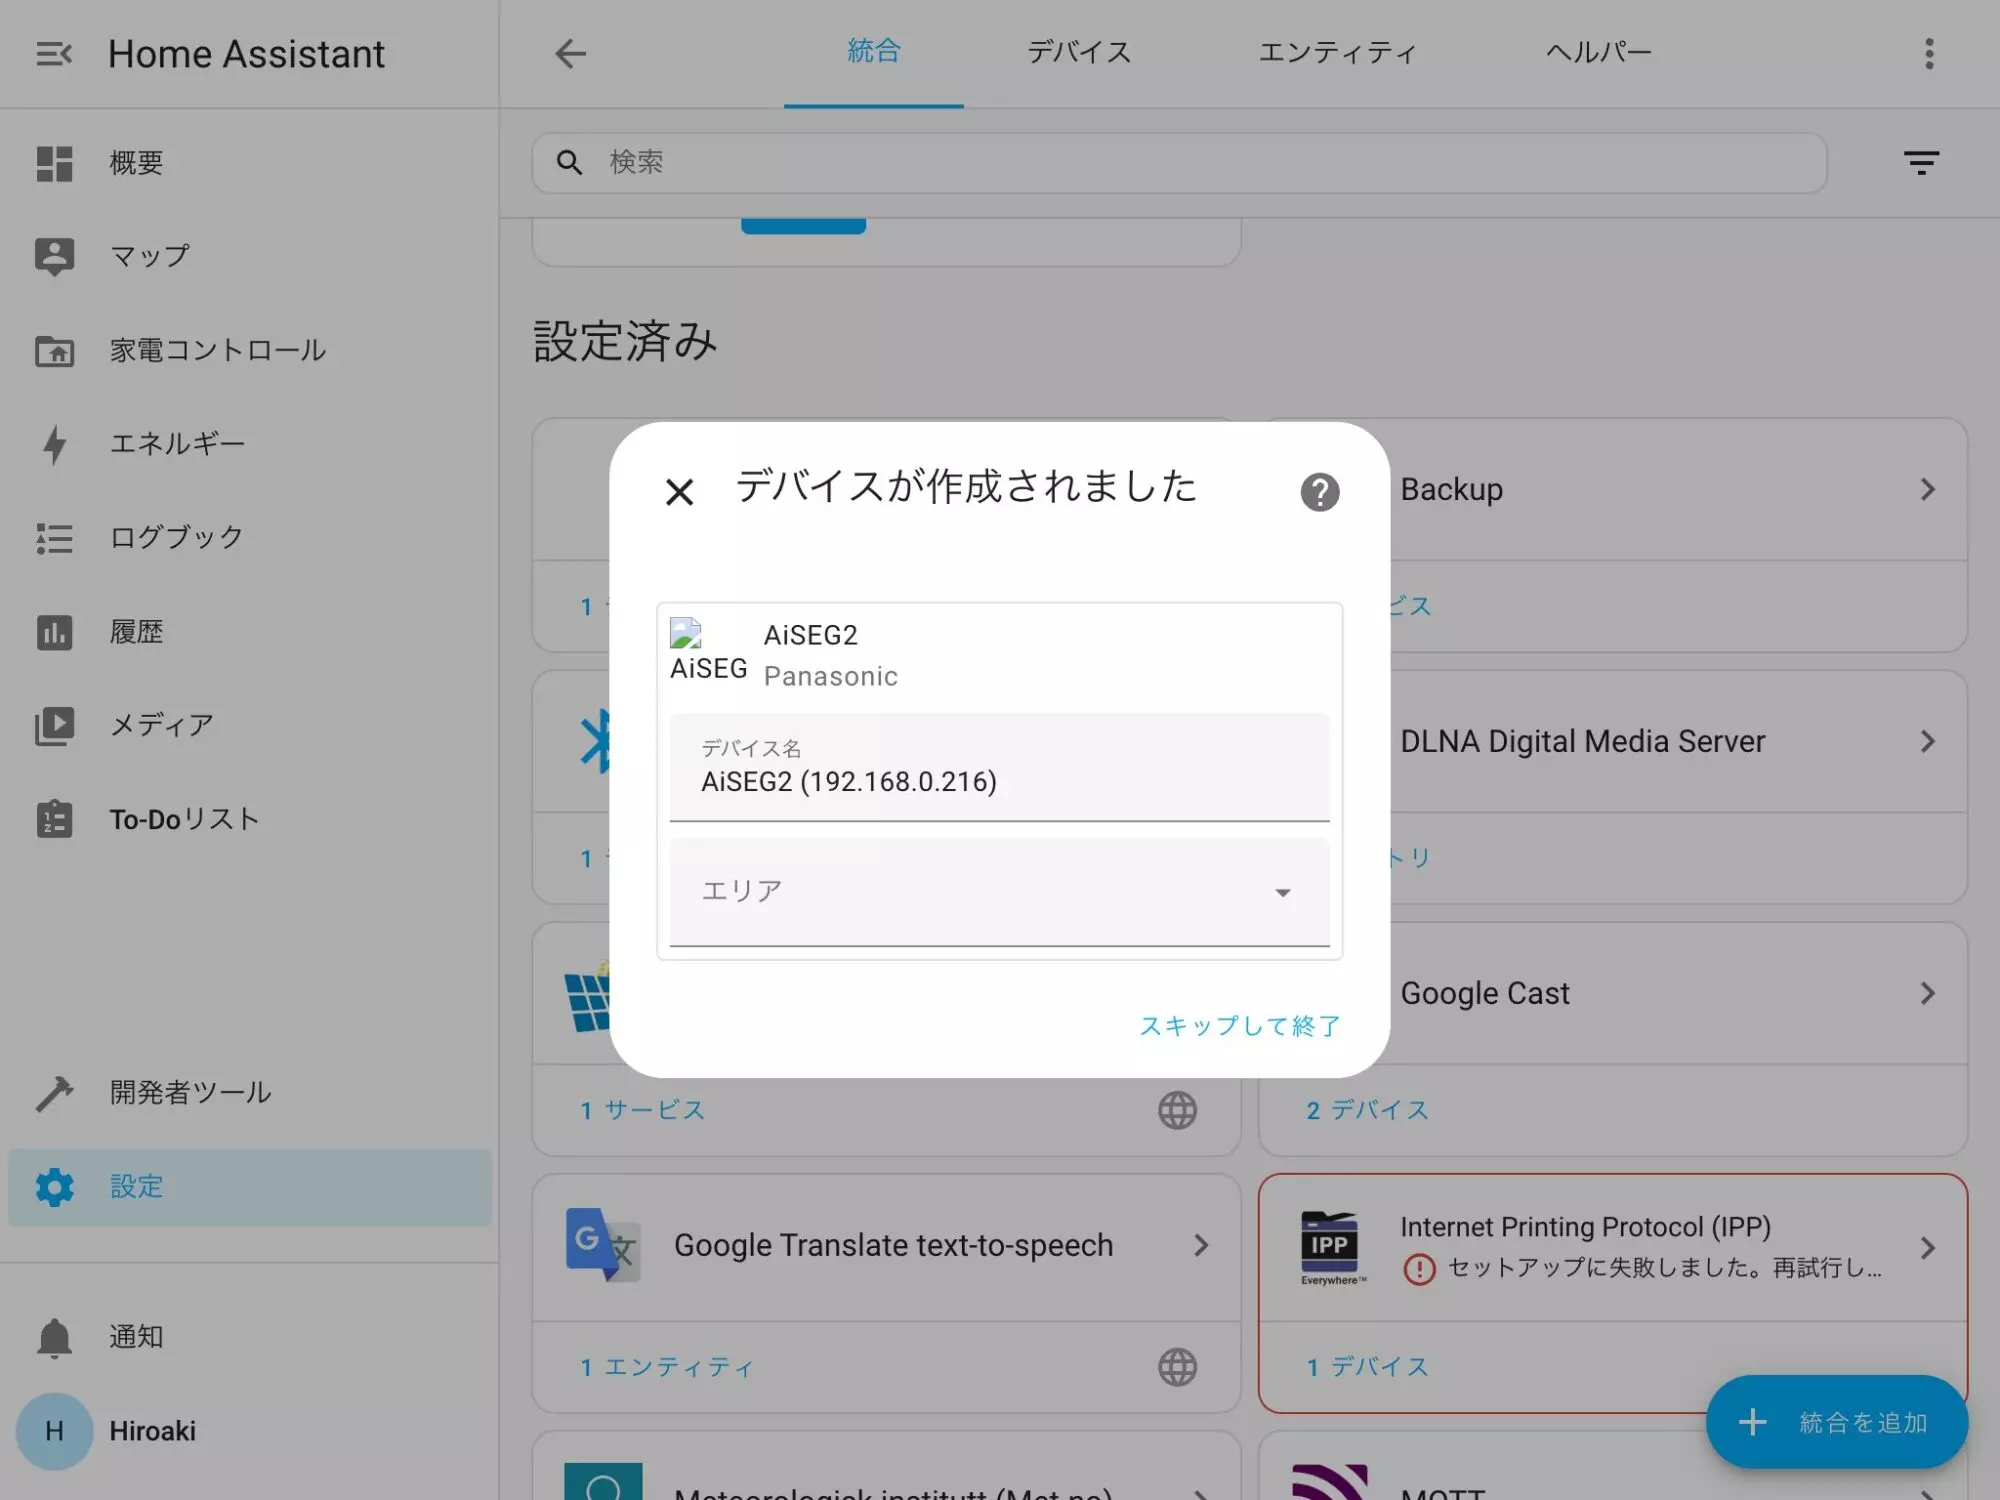Click the Google Translate logo icon
The height and width of the screenshot is (1500, 2000).
[603, 1245]
